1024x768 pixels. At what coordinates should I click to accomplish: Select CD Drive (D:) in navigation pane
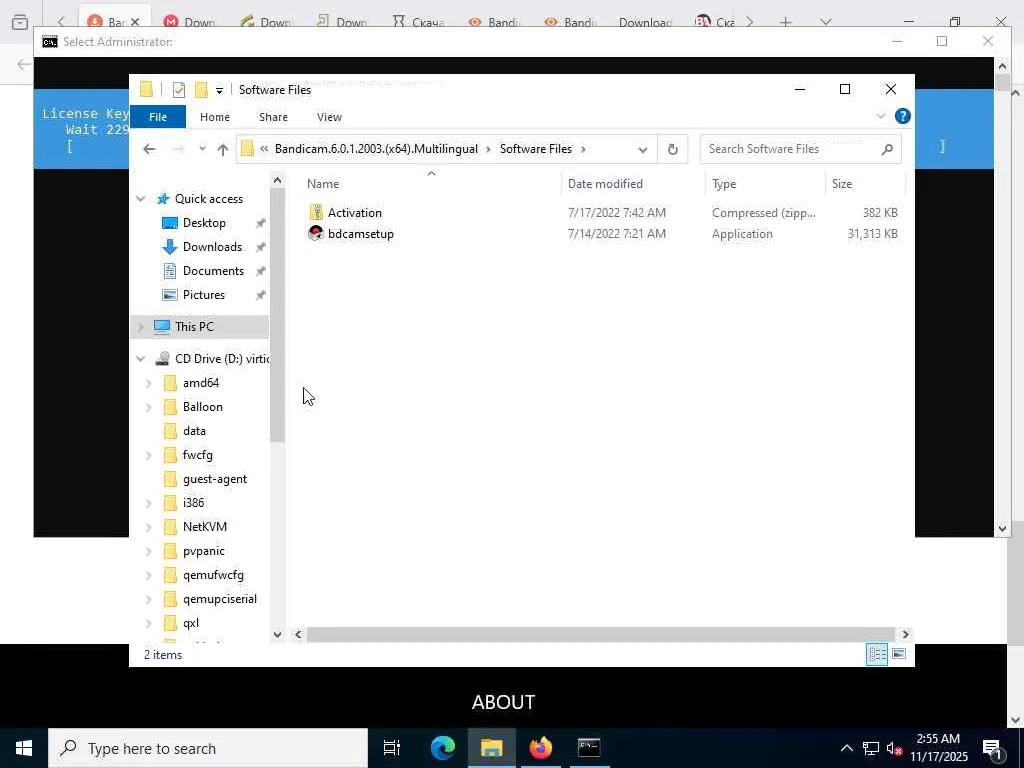coord(222,359)
